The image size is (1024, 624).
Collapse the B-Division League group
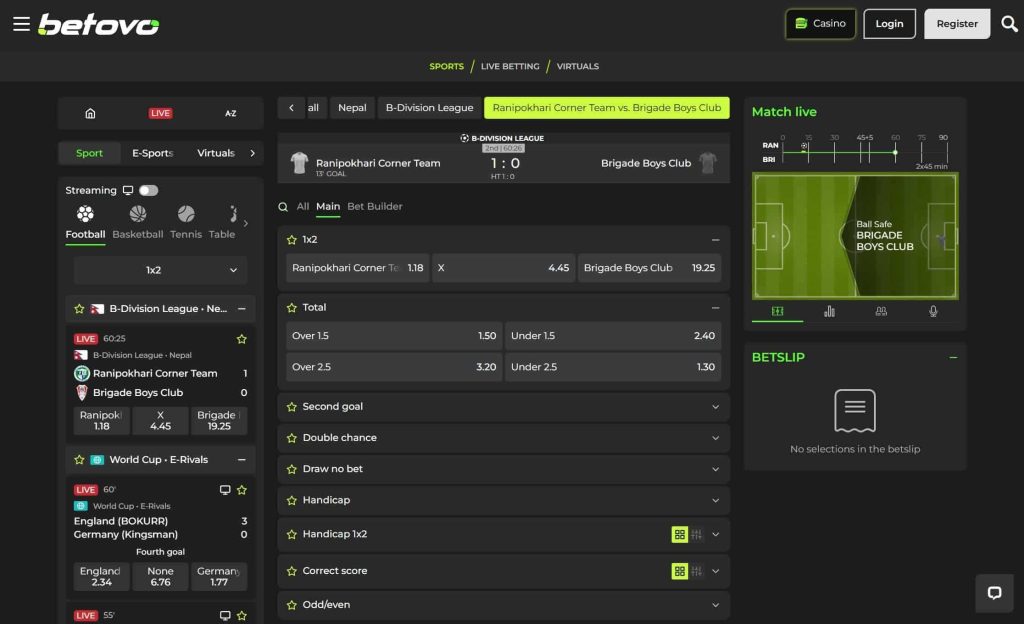pyautogui.click(x=242, y=309)
